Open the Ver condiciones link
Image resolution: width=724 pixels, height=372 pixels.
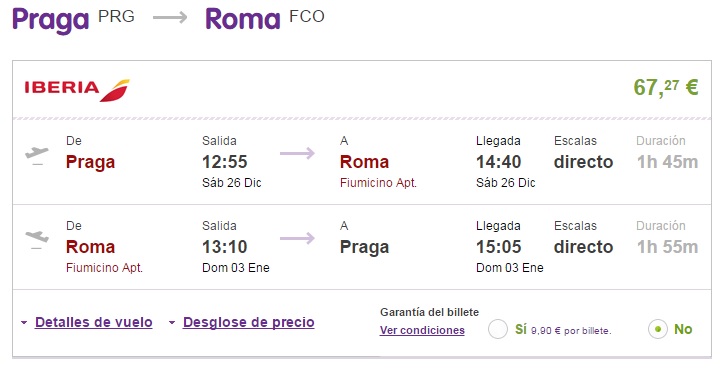(x=422, y=330)
